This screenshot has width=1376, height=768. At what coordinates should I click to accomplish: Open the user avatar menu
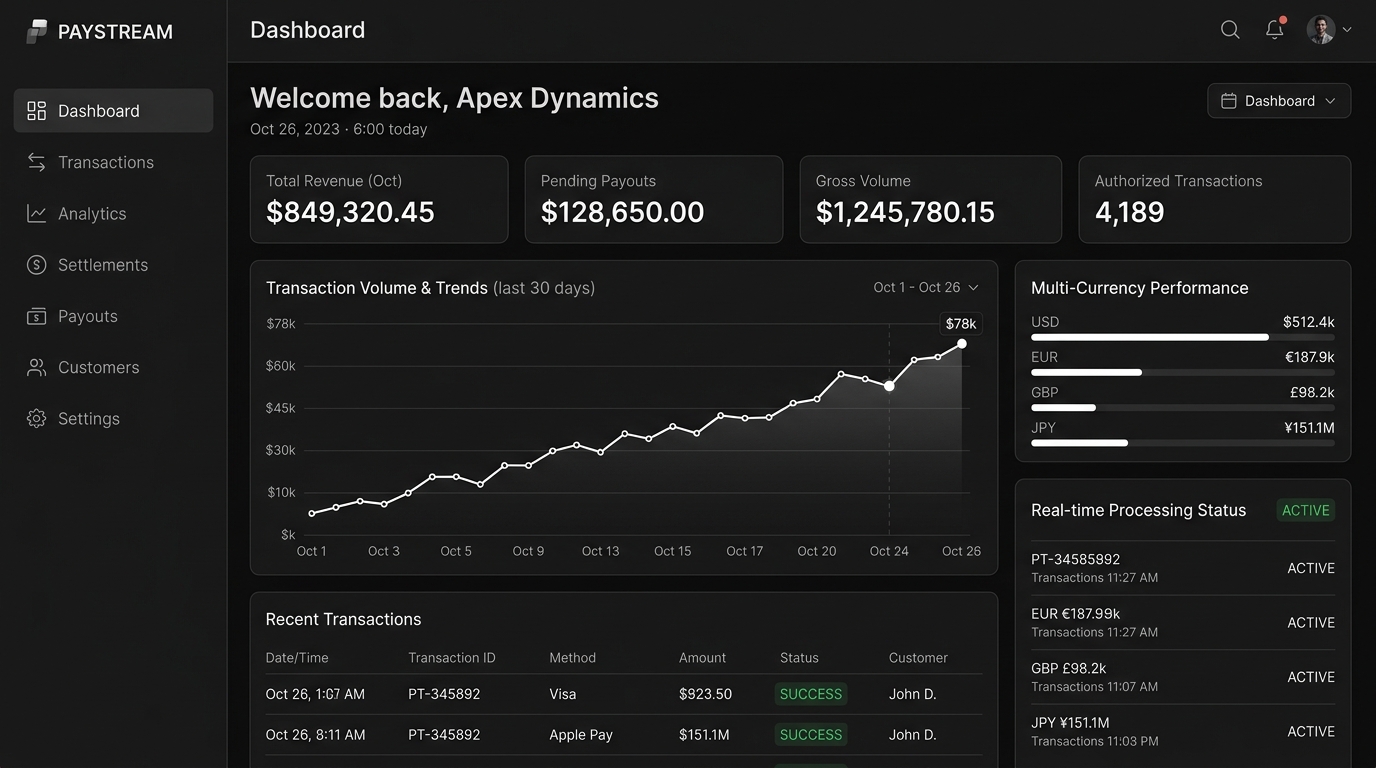coord(1329,30)
